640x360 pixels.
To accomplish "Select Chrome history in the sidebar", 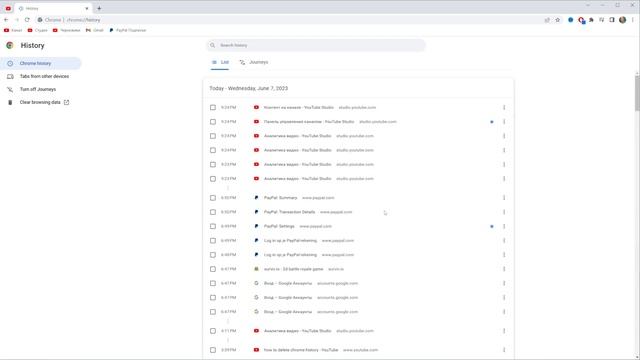I will [x=40, y=63].
